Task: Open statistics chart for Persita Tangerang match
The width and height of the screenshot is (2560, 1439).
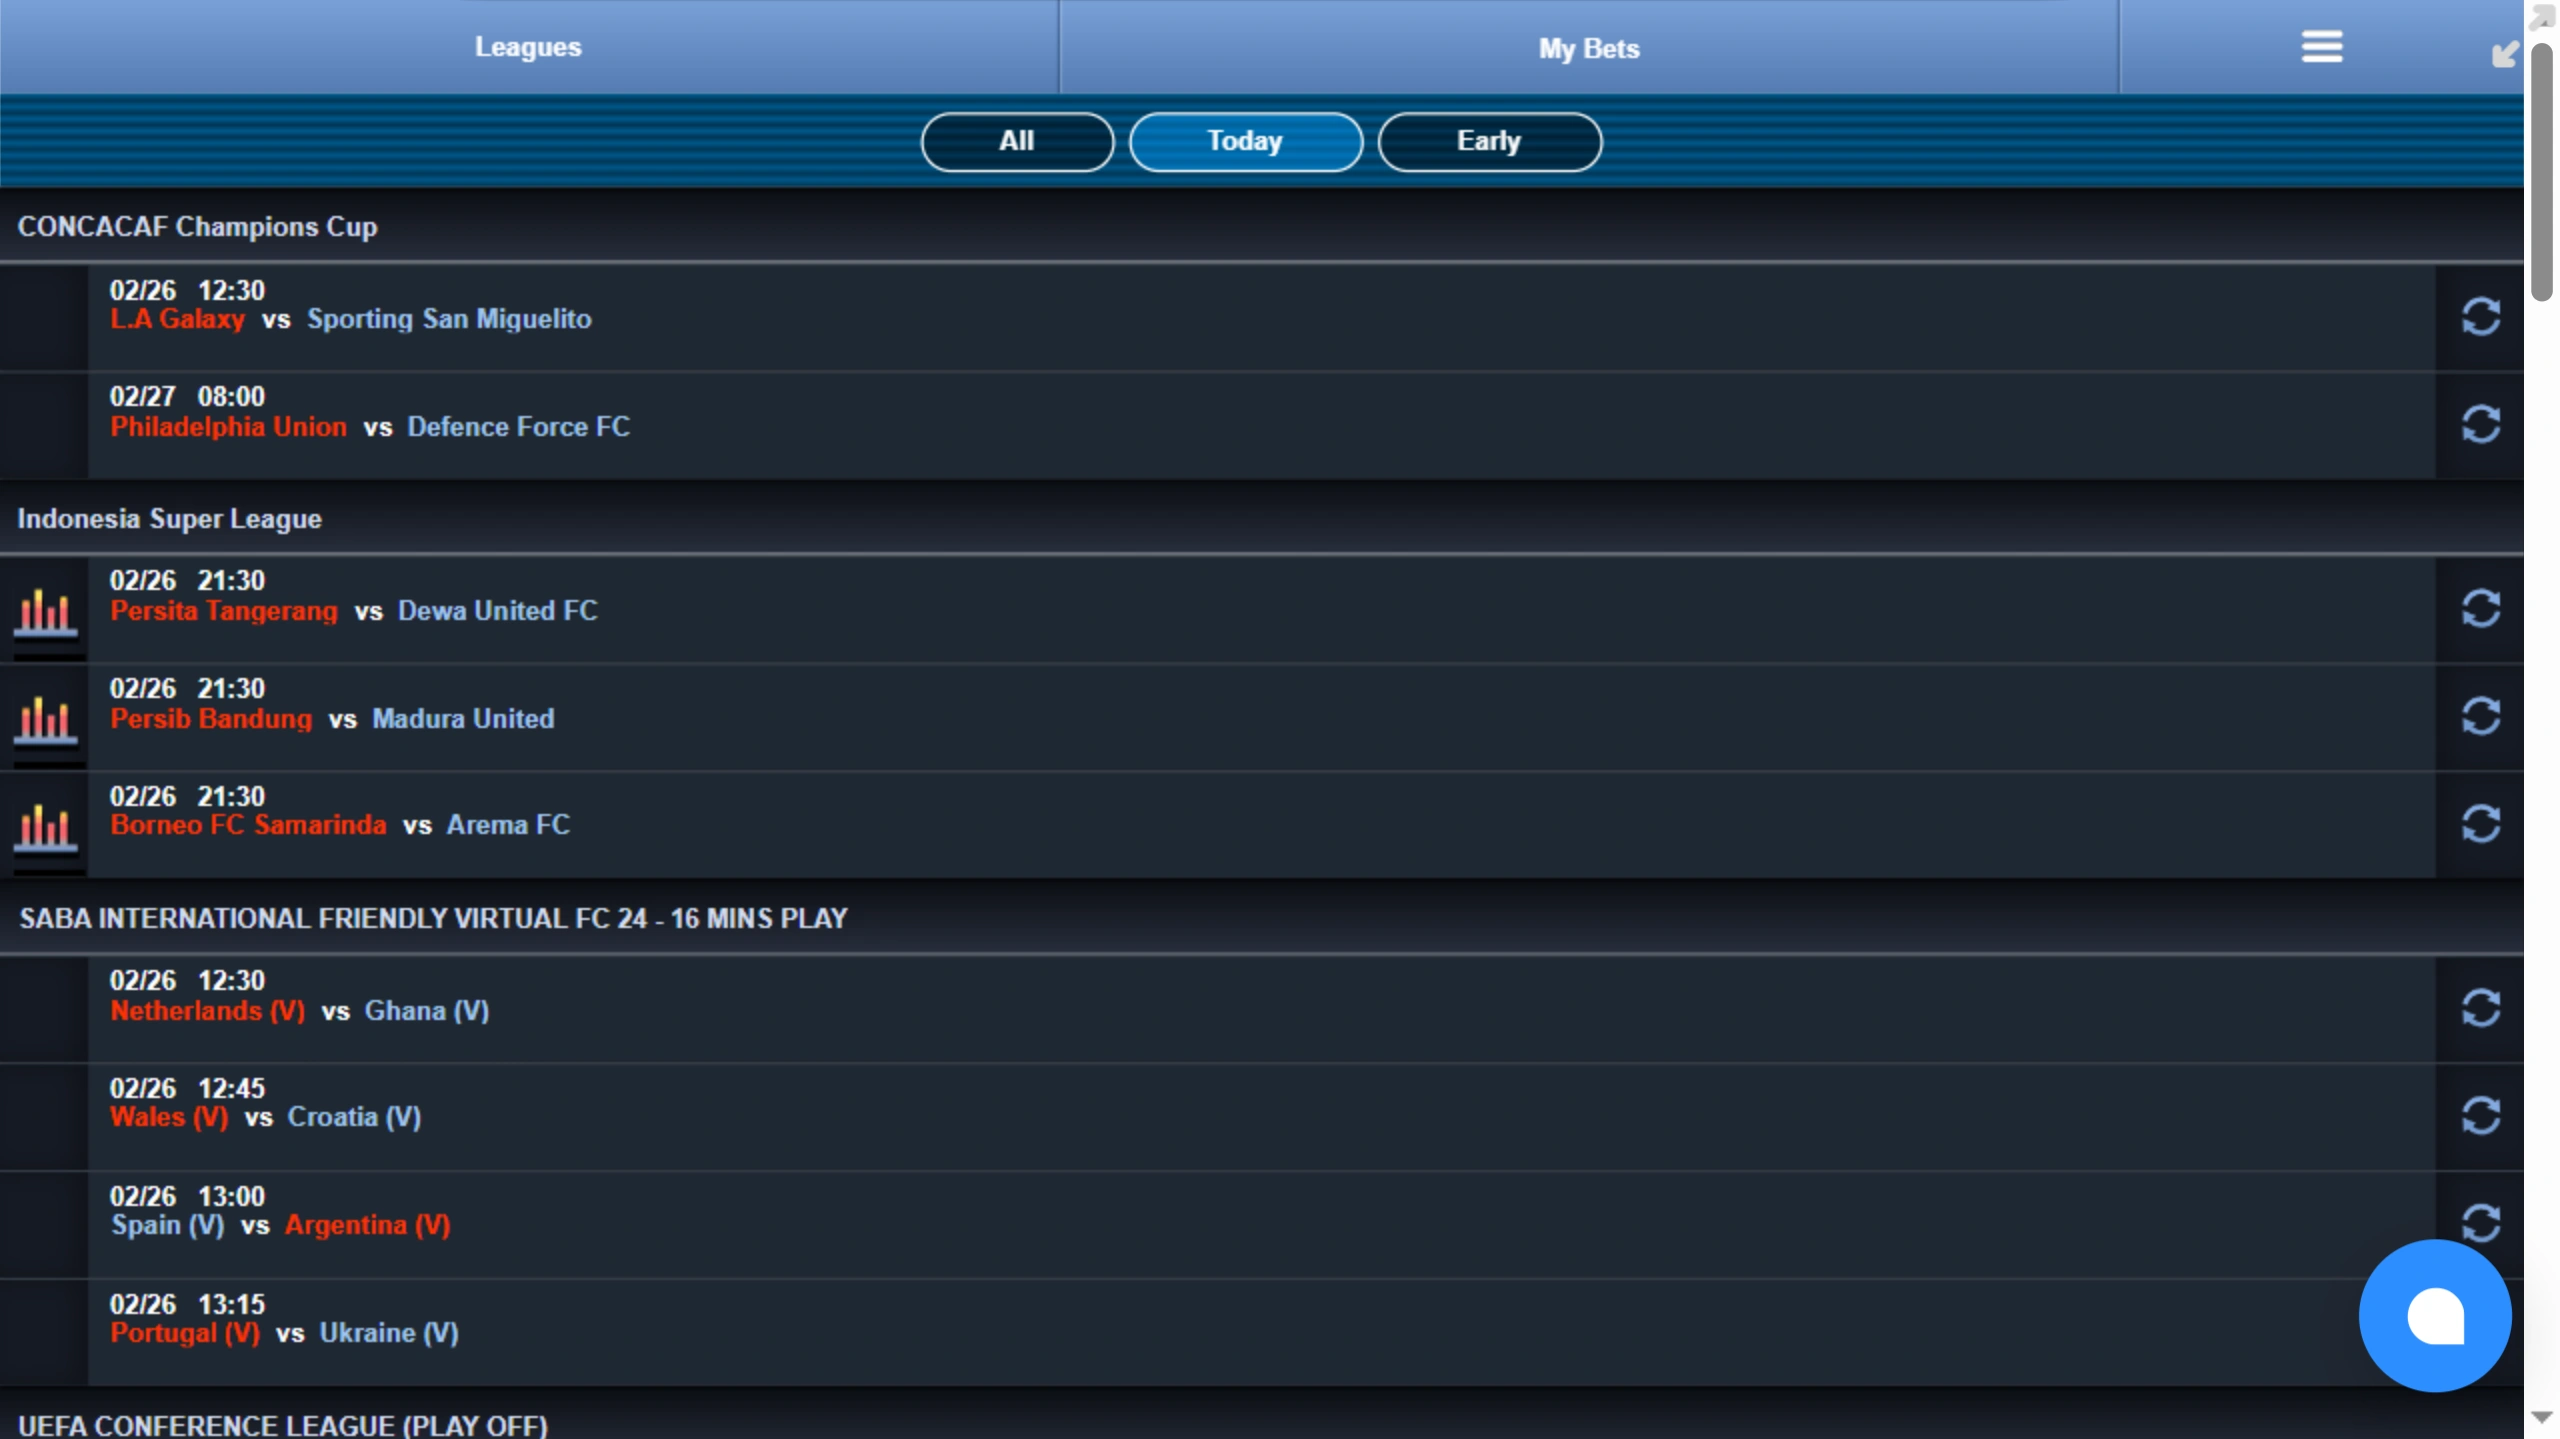Action: click(x=45, y=611)
